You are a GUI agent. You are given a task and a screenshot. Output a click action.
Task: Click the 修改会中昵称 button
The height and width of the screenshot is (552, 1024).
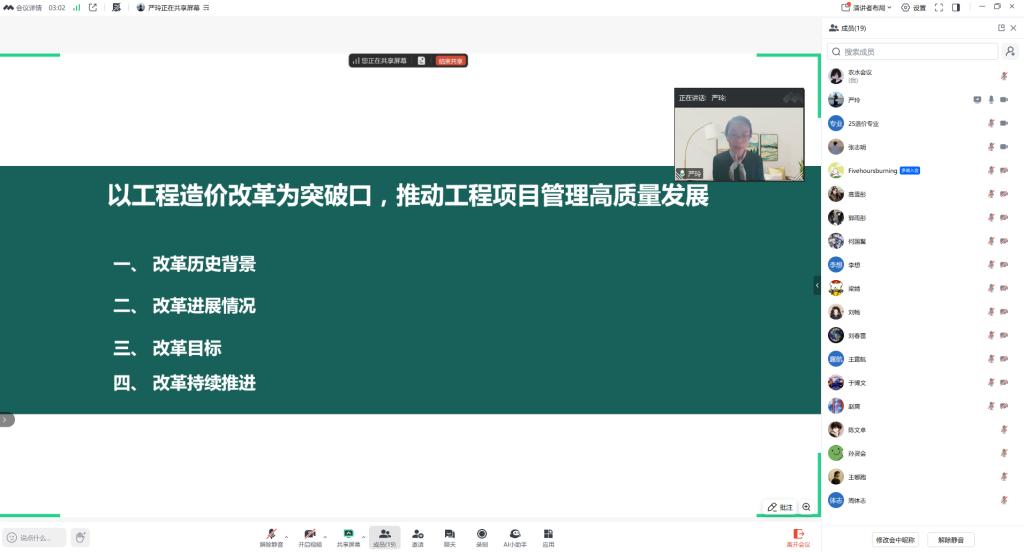(x=894, y=540)
